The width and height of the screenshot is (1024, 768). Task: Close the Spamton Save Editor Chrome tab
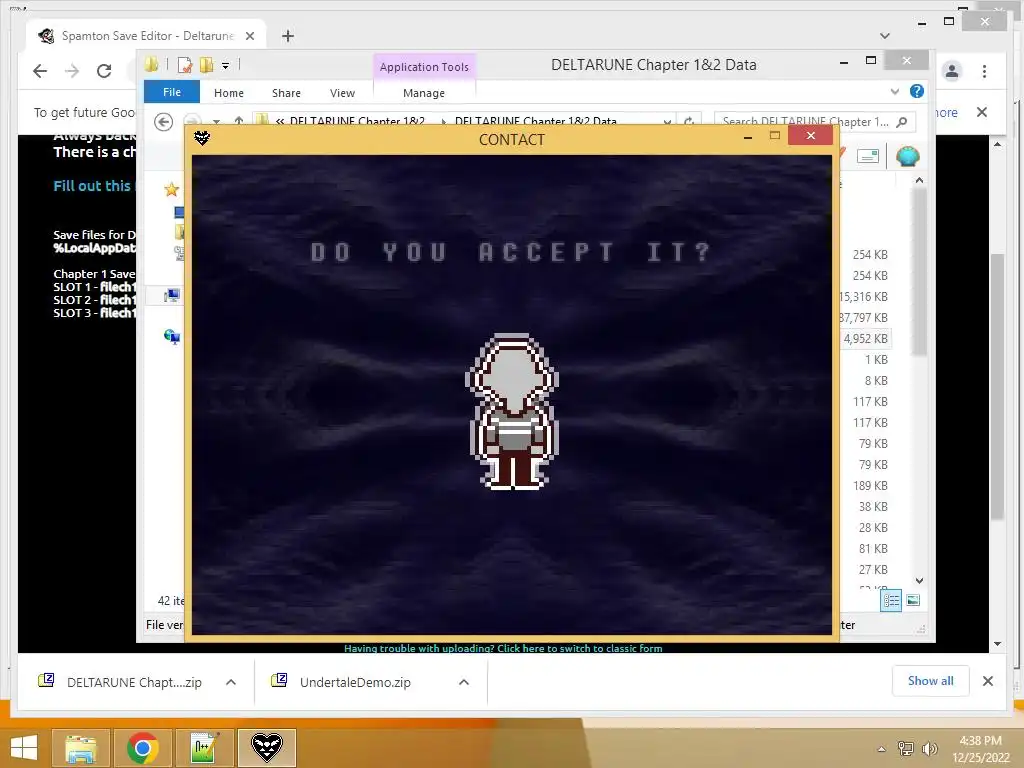[x=250, y=36]
